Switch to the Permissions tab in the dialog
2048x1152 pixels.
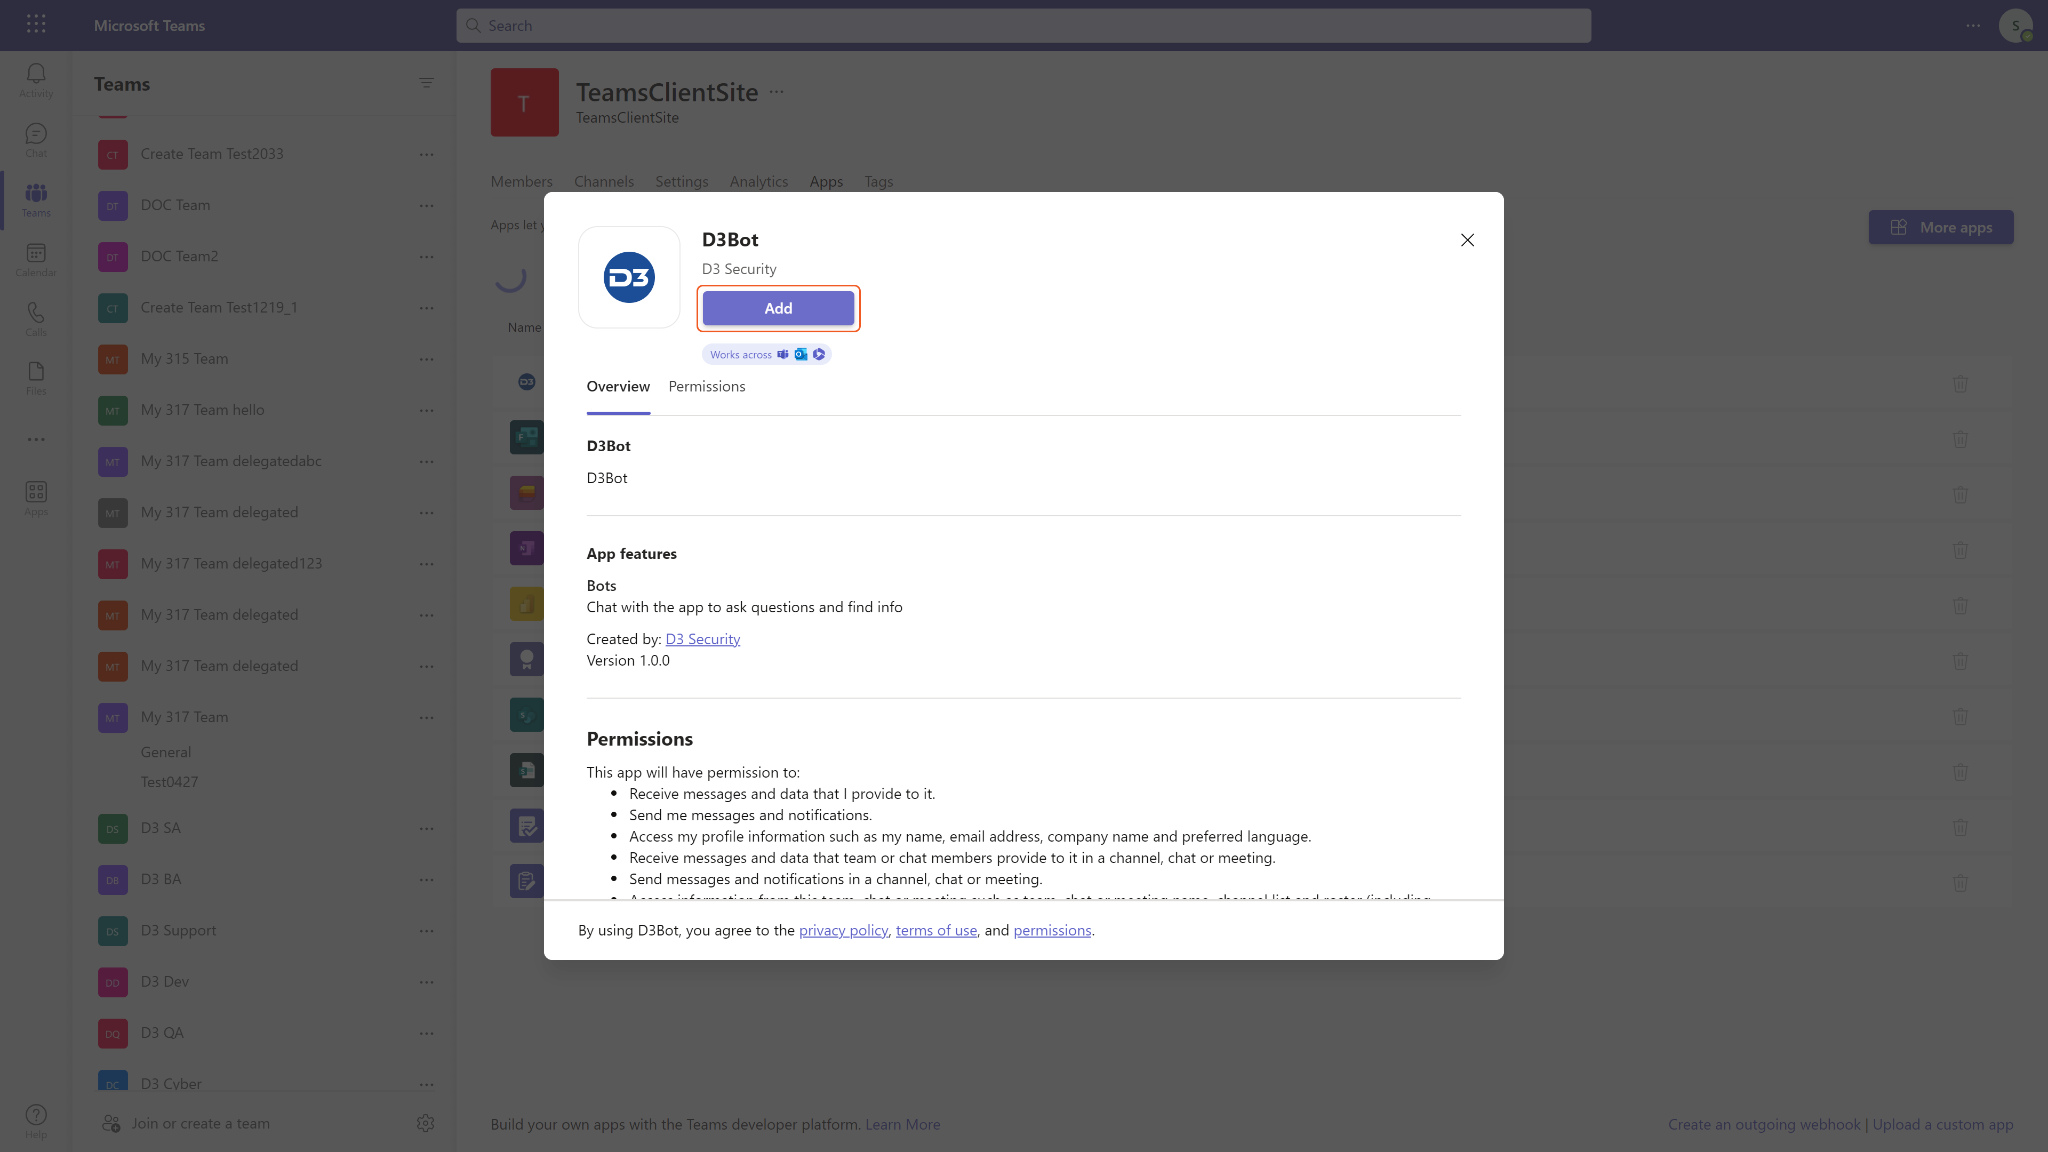706,386
